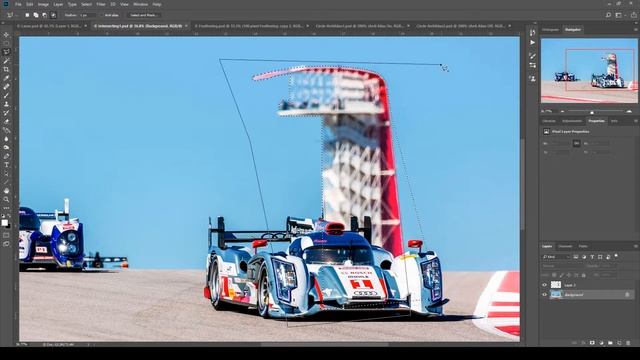Click Create new group folder icon
This screenshot has width=640, height=360.
[x=610, y=343]
